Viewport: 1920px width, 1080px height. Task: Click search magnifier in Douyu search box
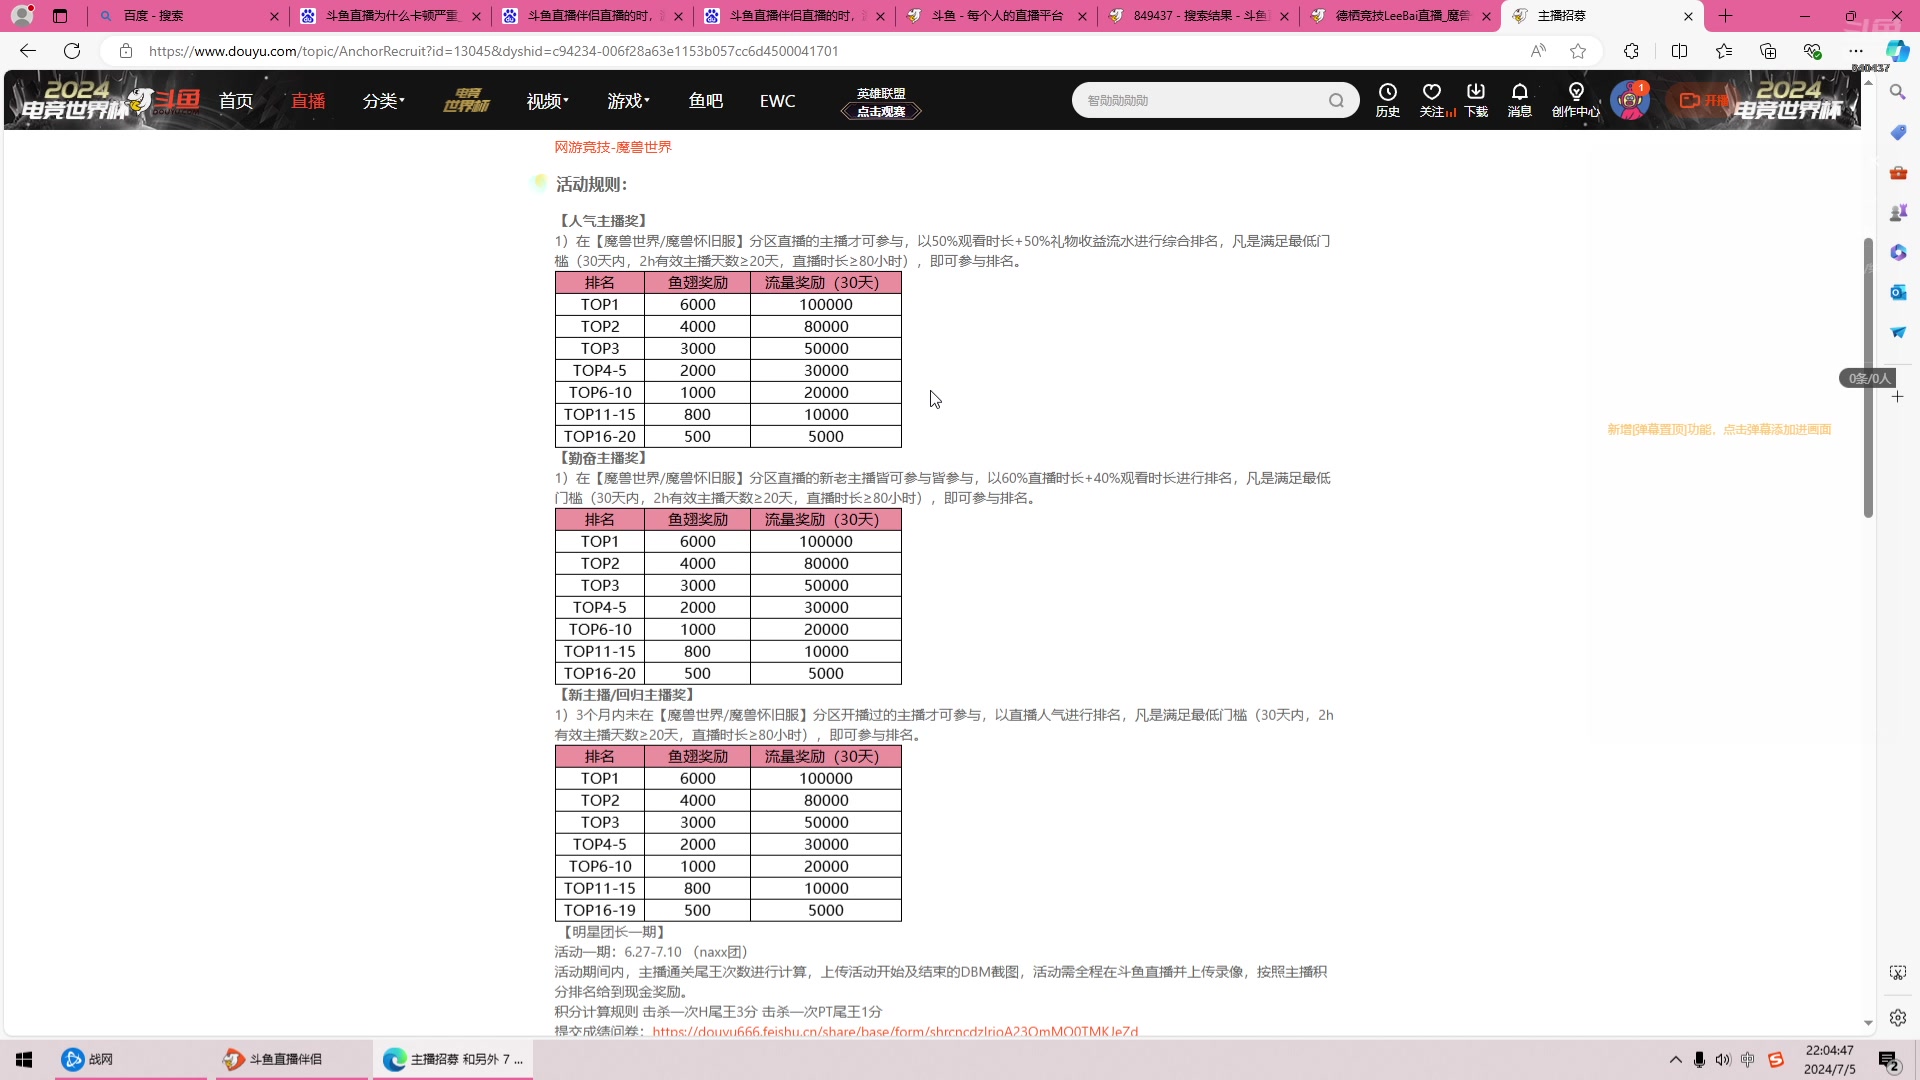tap(1336, 100)
